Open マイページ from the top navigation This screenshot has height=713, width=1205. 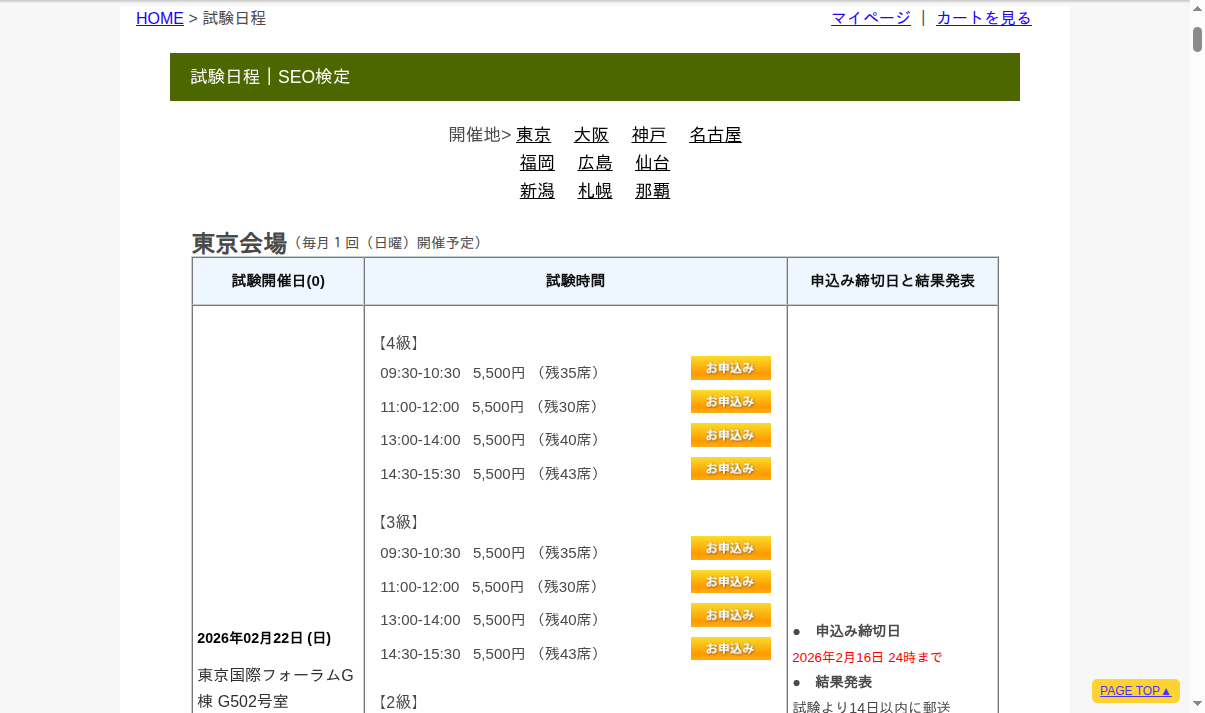pyautogui.click(x=869, y=18)
